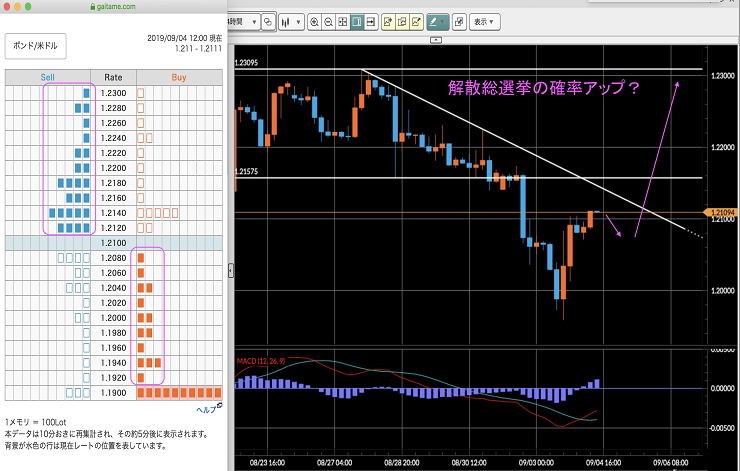740x471 pixels.
Task: Jump to latest bar arrow icon
Action: coord(371,22)
